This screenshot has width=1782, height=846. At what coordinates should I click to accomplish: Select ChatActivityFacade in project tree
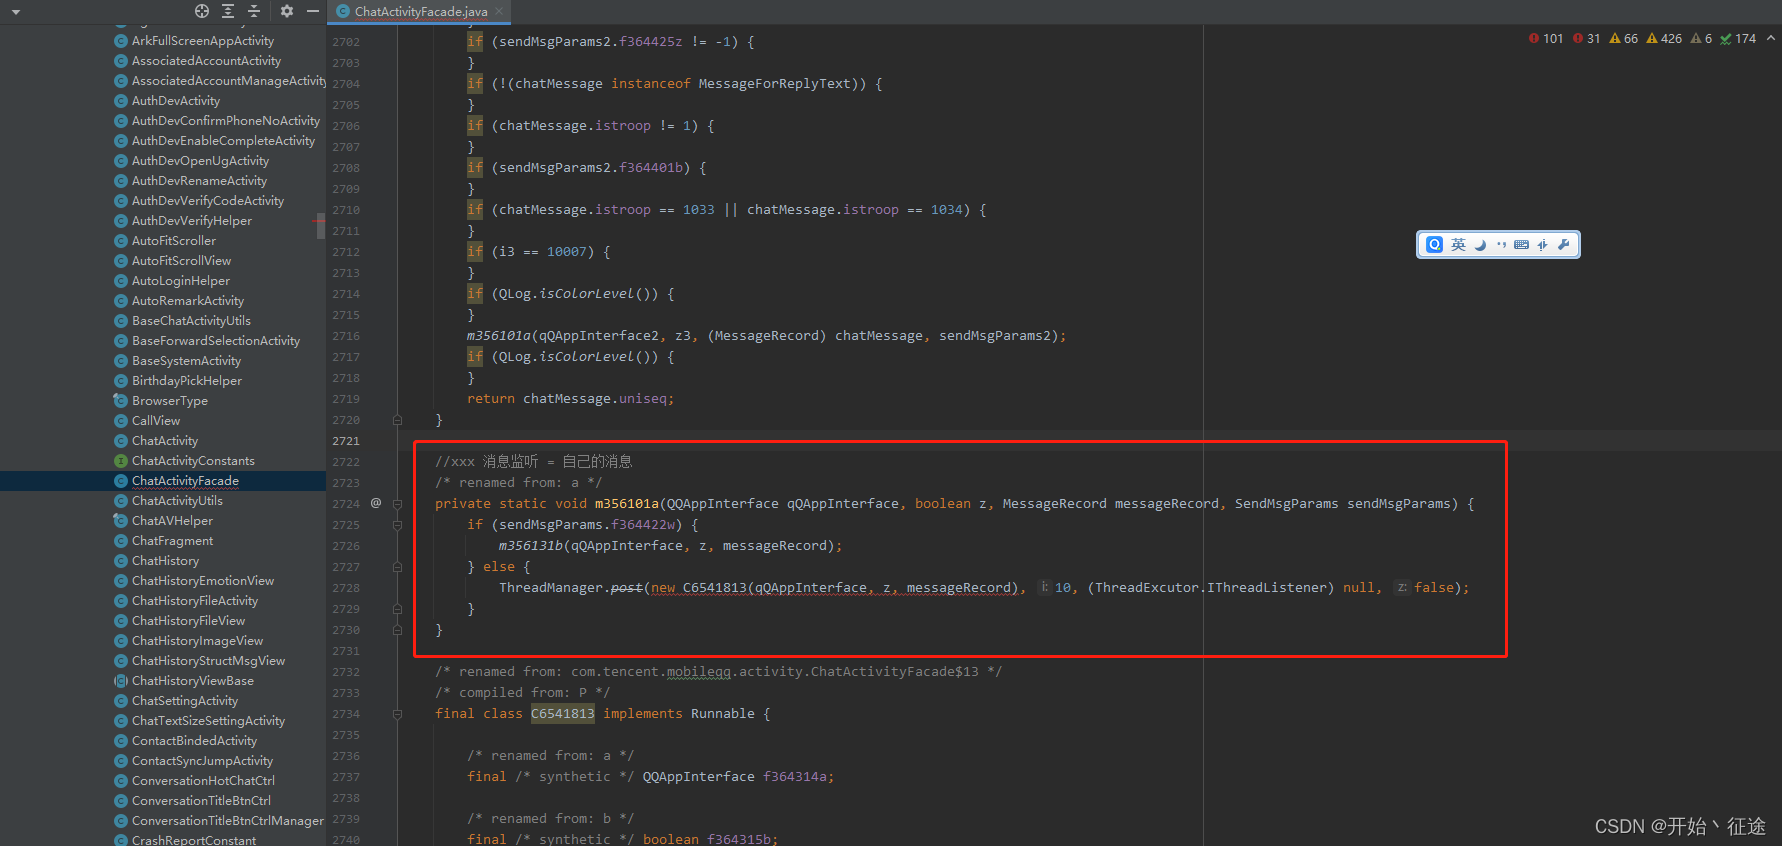click(x=185, y=481)
